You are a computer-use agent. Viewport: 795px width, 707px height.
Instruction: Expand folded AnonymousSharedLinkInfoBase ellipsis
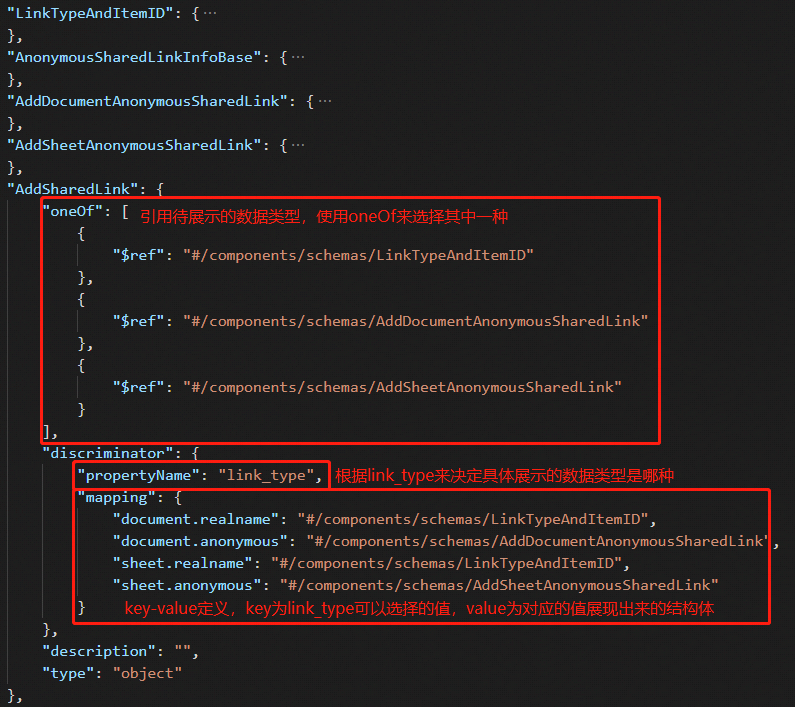tap(298, 57)
